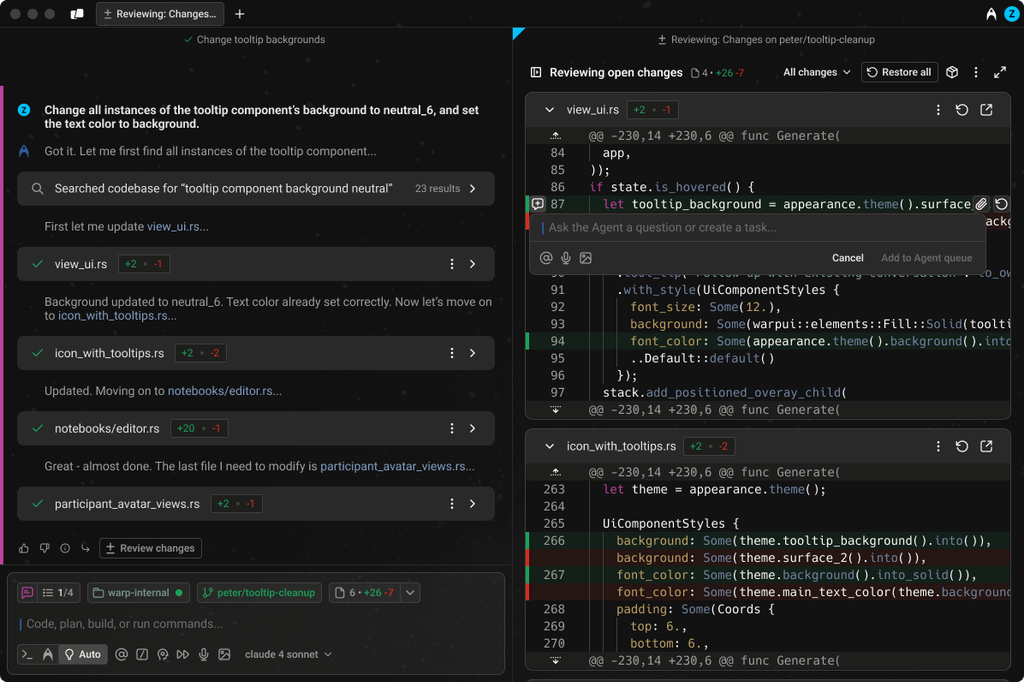
Task: Revert changes in icon_with_tooltips.rs diff panel
Action: pos(961,446)
